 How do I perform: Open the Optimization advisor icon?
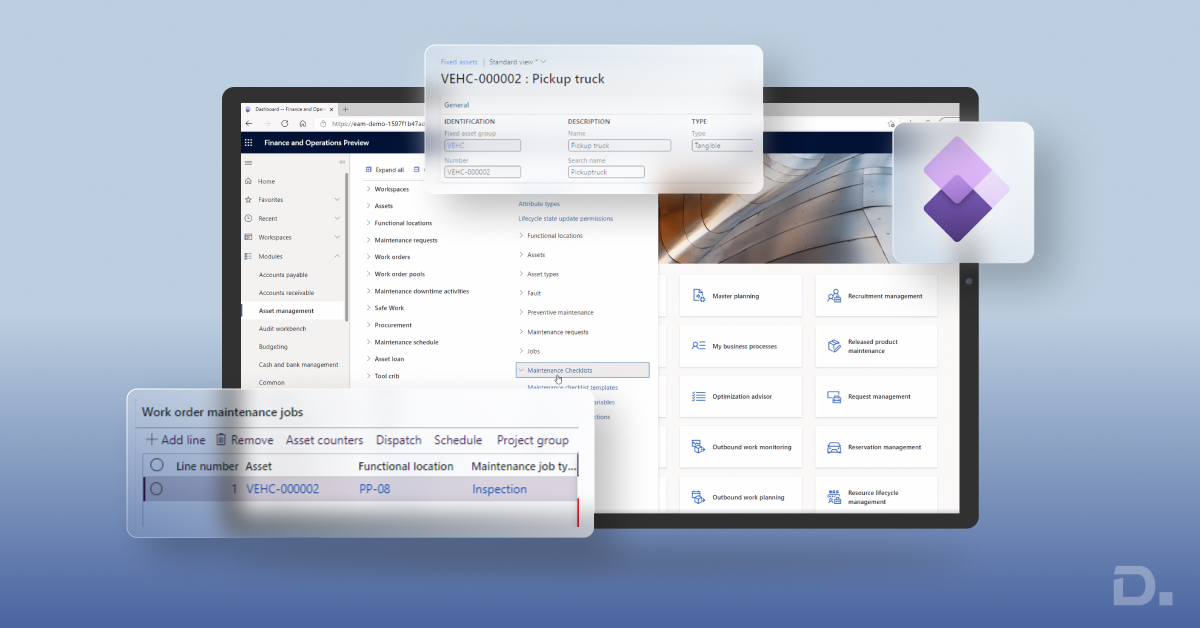[x=697, y=396]
